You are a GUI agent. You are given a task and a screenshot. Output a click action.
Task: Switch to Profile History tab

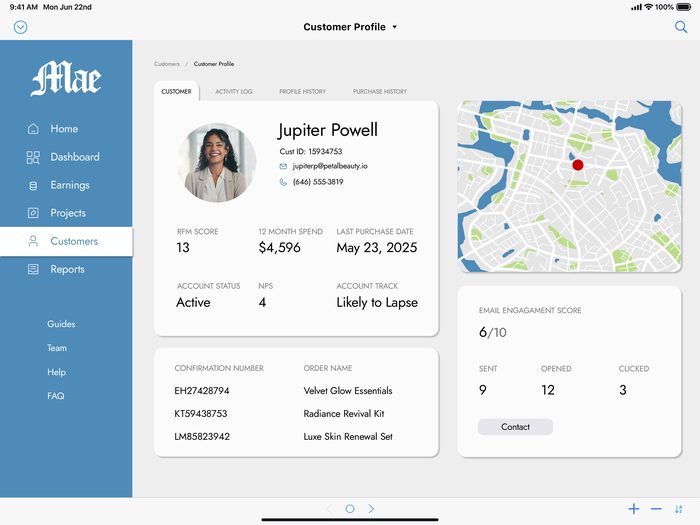click(x=303, y=92)
